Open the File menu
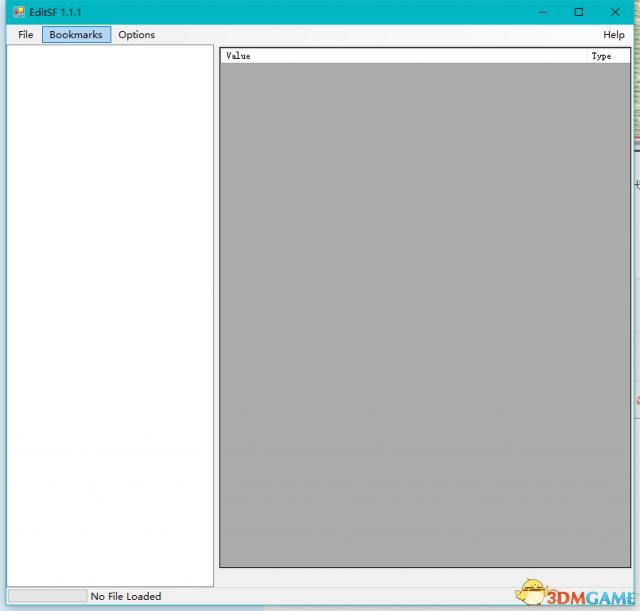640x611 pixels. pyautogui.click(x=26, y=34)
